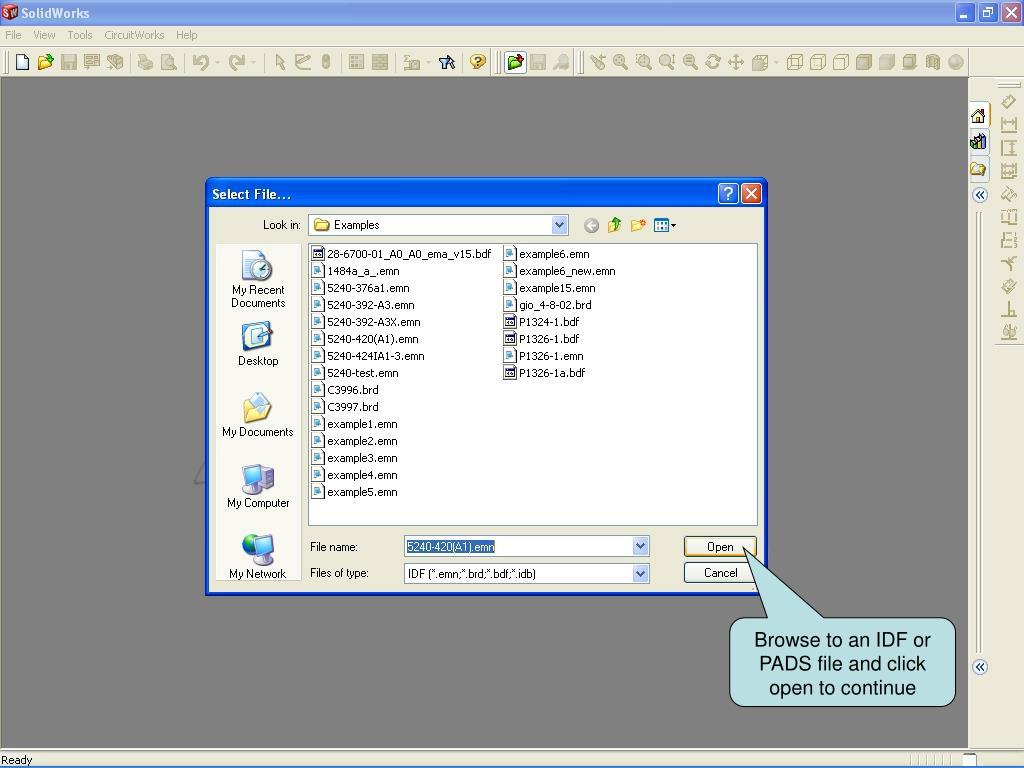Go to My Computer location
The width and height of the screenshot is (1024, 768).
[258, 486]
